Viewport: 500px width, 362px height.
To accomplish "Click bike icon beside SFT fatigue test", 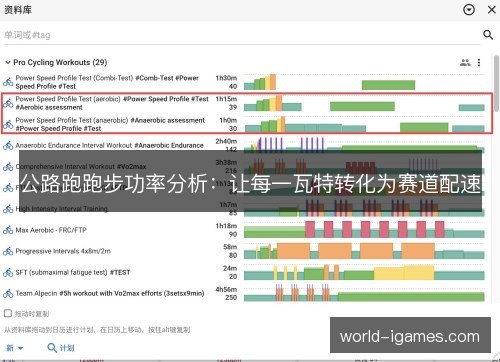I will pyautogui.click(x=8, y=272).
